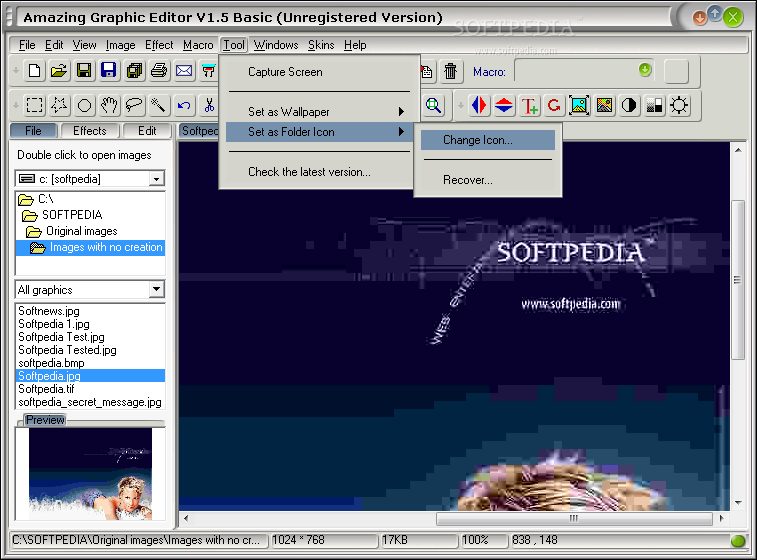Select Softpedia.tif in file list
The height and width of the screenshot is (560, 757).
[x=46, y=389]
